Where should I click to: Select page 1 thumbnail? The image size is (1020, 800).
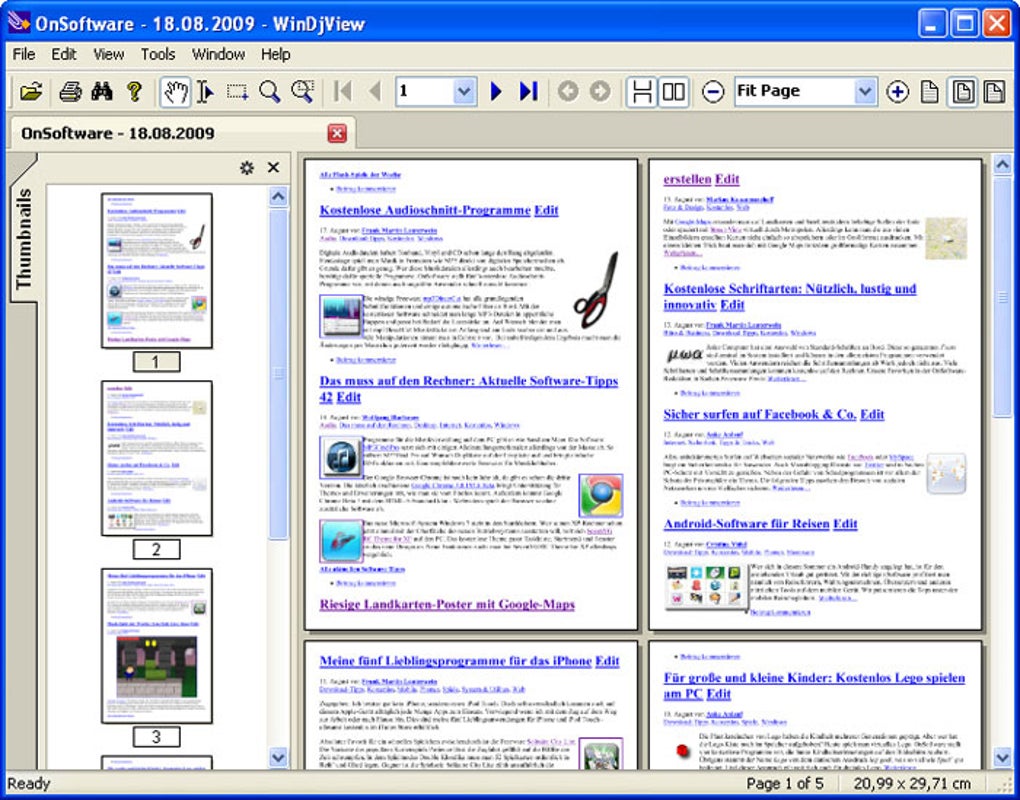pos(157,270)
